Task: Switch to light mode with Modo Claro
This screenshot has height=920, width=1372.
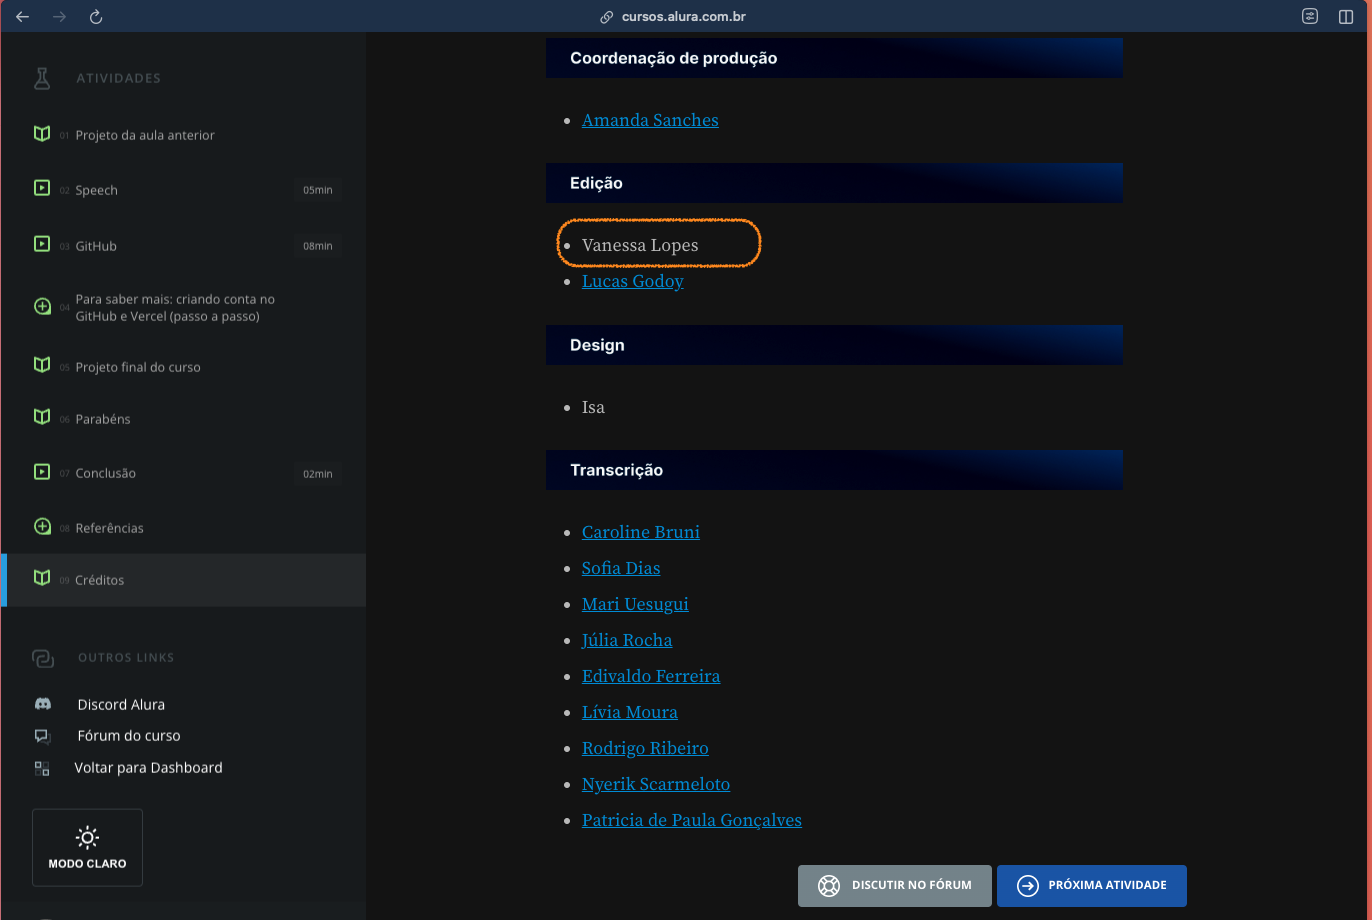Action: coord(87,848)
